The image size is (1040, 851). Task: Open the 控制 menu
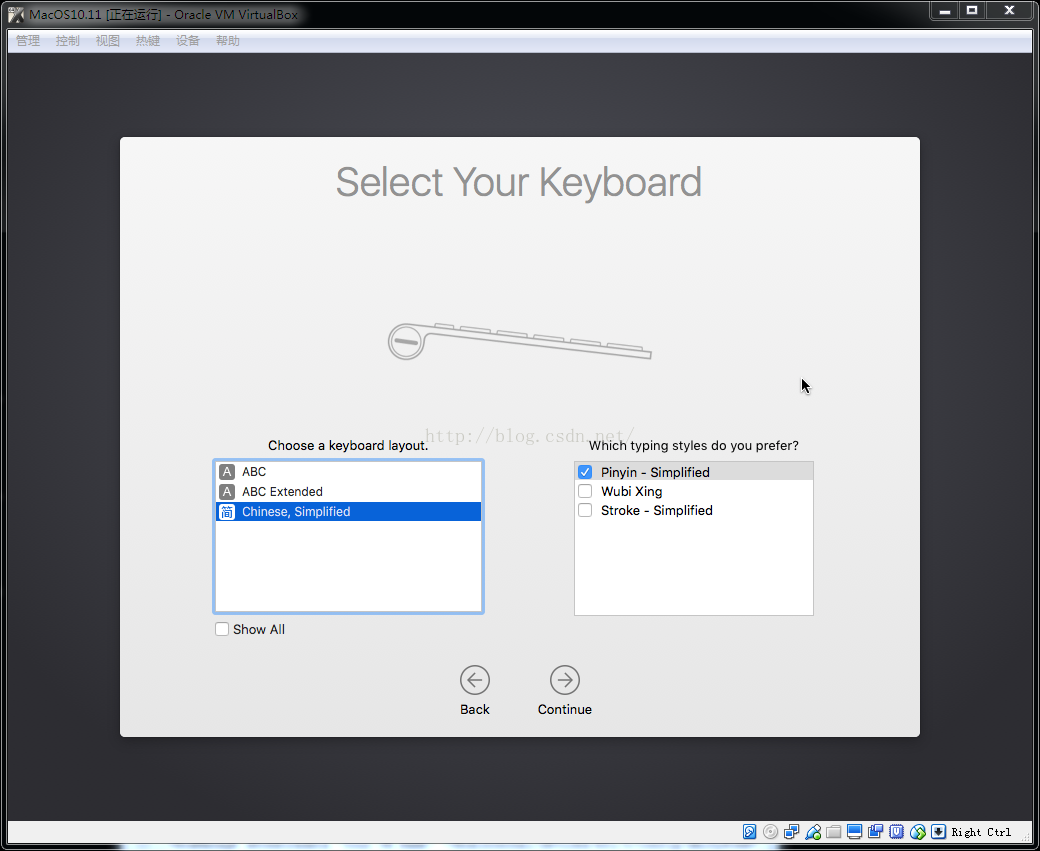(68, 40)
